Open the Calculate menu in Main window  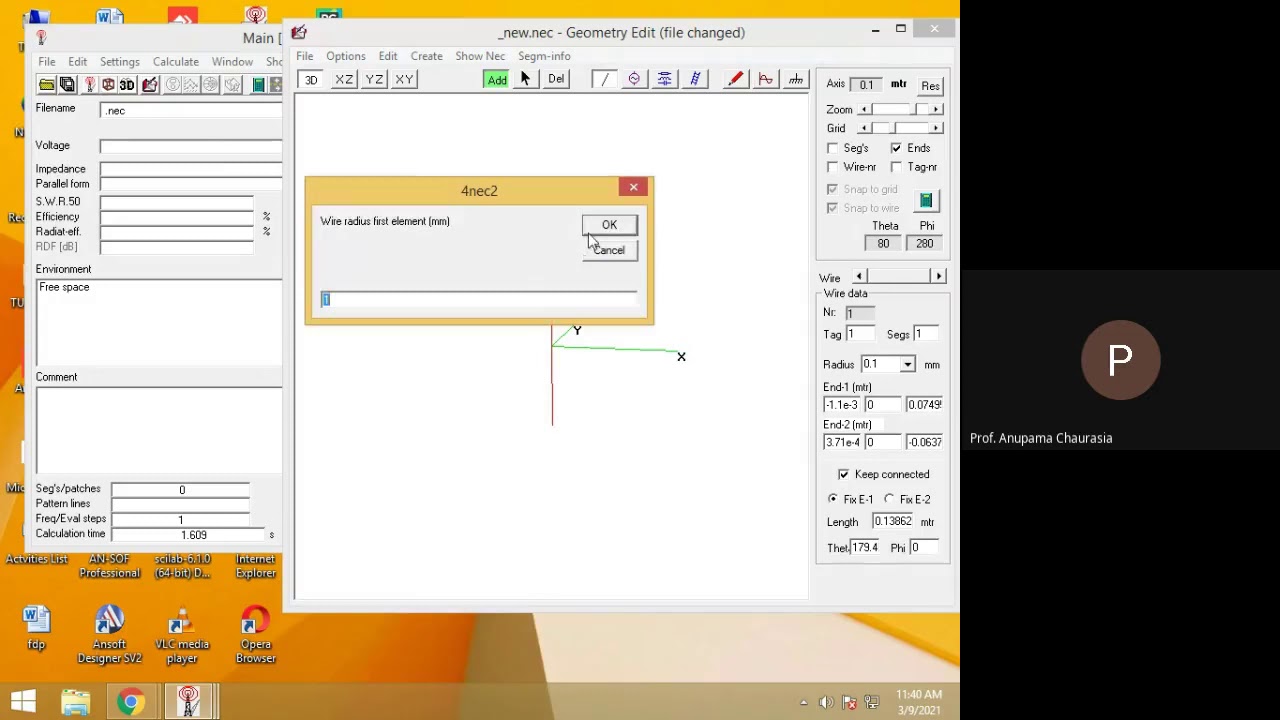pos(175,62)
